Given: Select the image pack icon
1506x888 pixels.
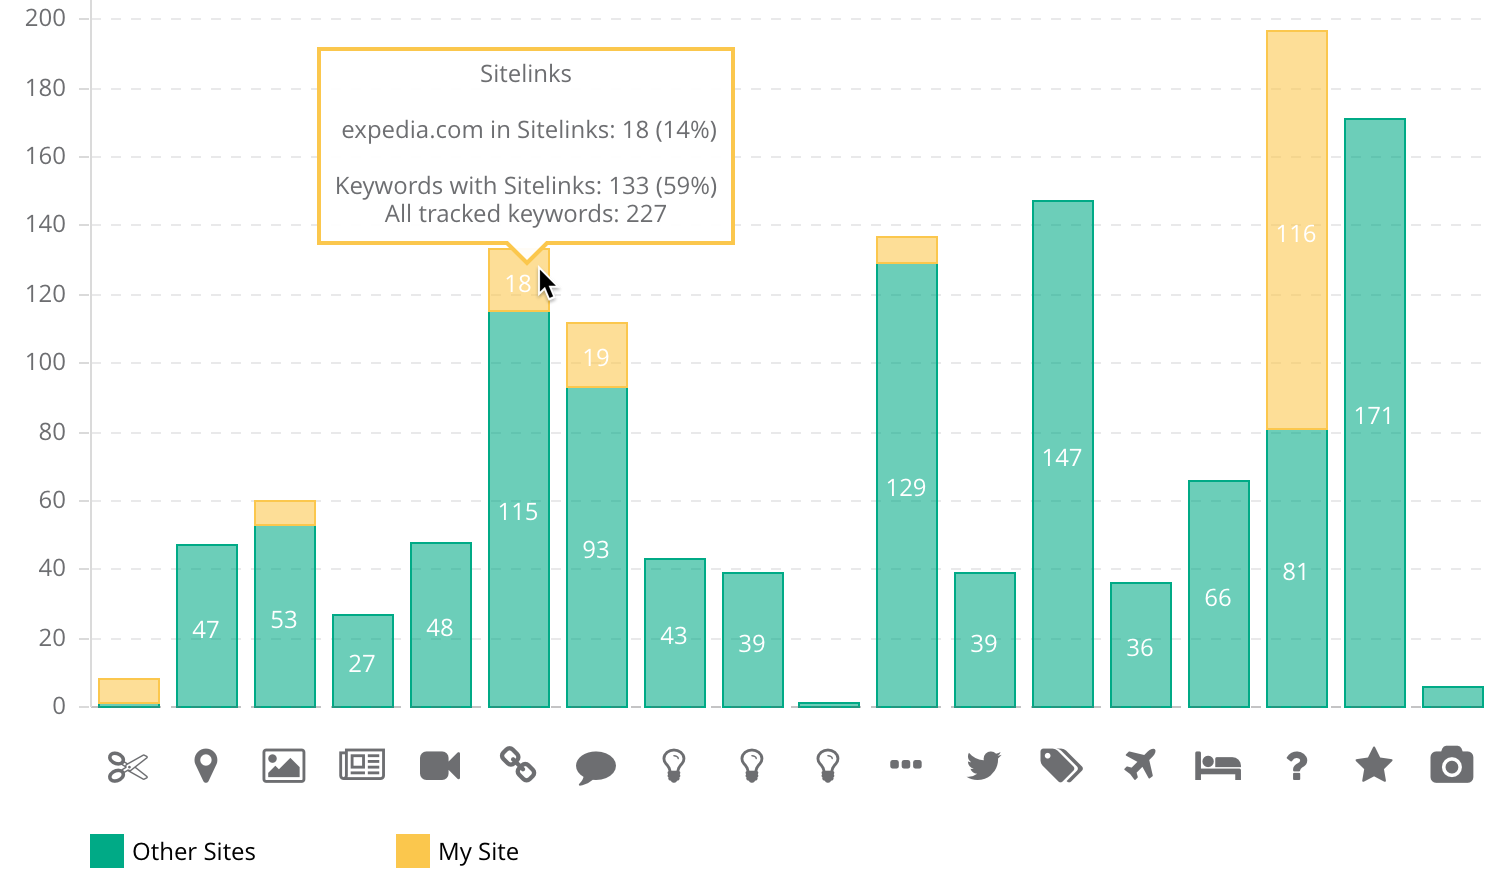Looking at the screenshot, I should click(284, 766).
